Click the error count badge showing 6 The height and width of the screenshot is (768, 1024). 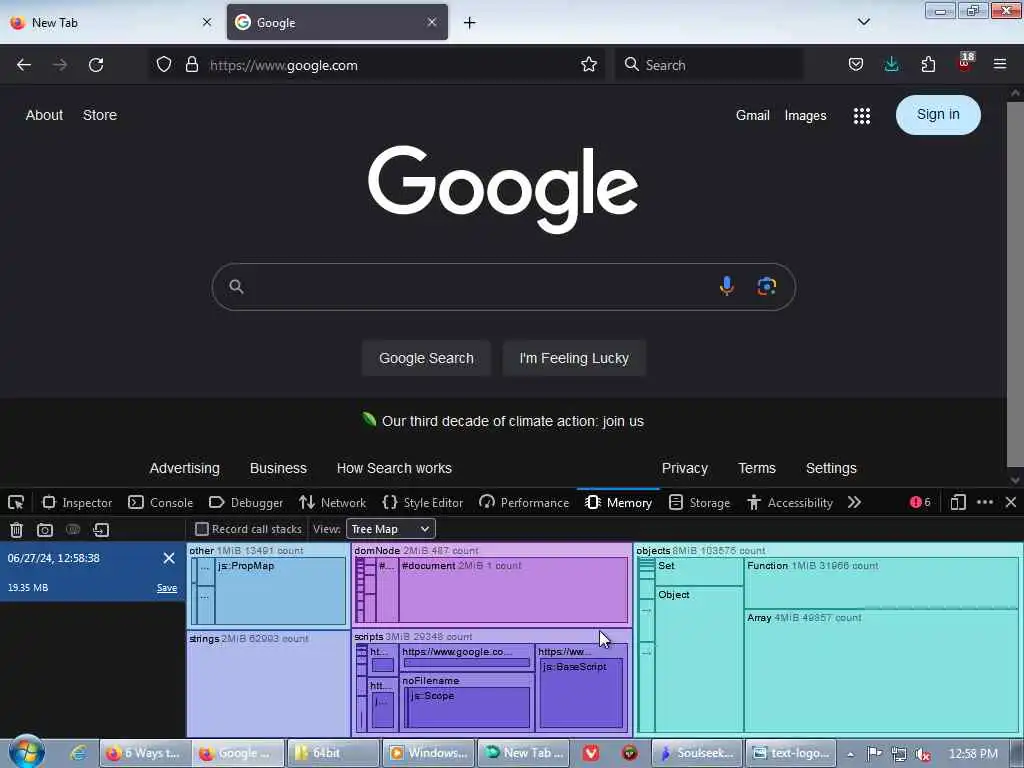[x=920, y=502]
